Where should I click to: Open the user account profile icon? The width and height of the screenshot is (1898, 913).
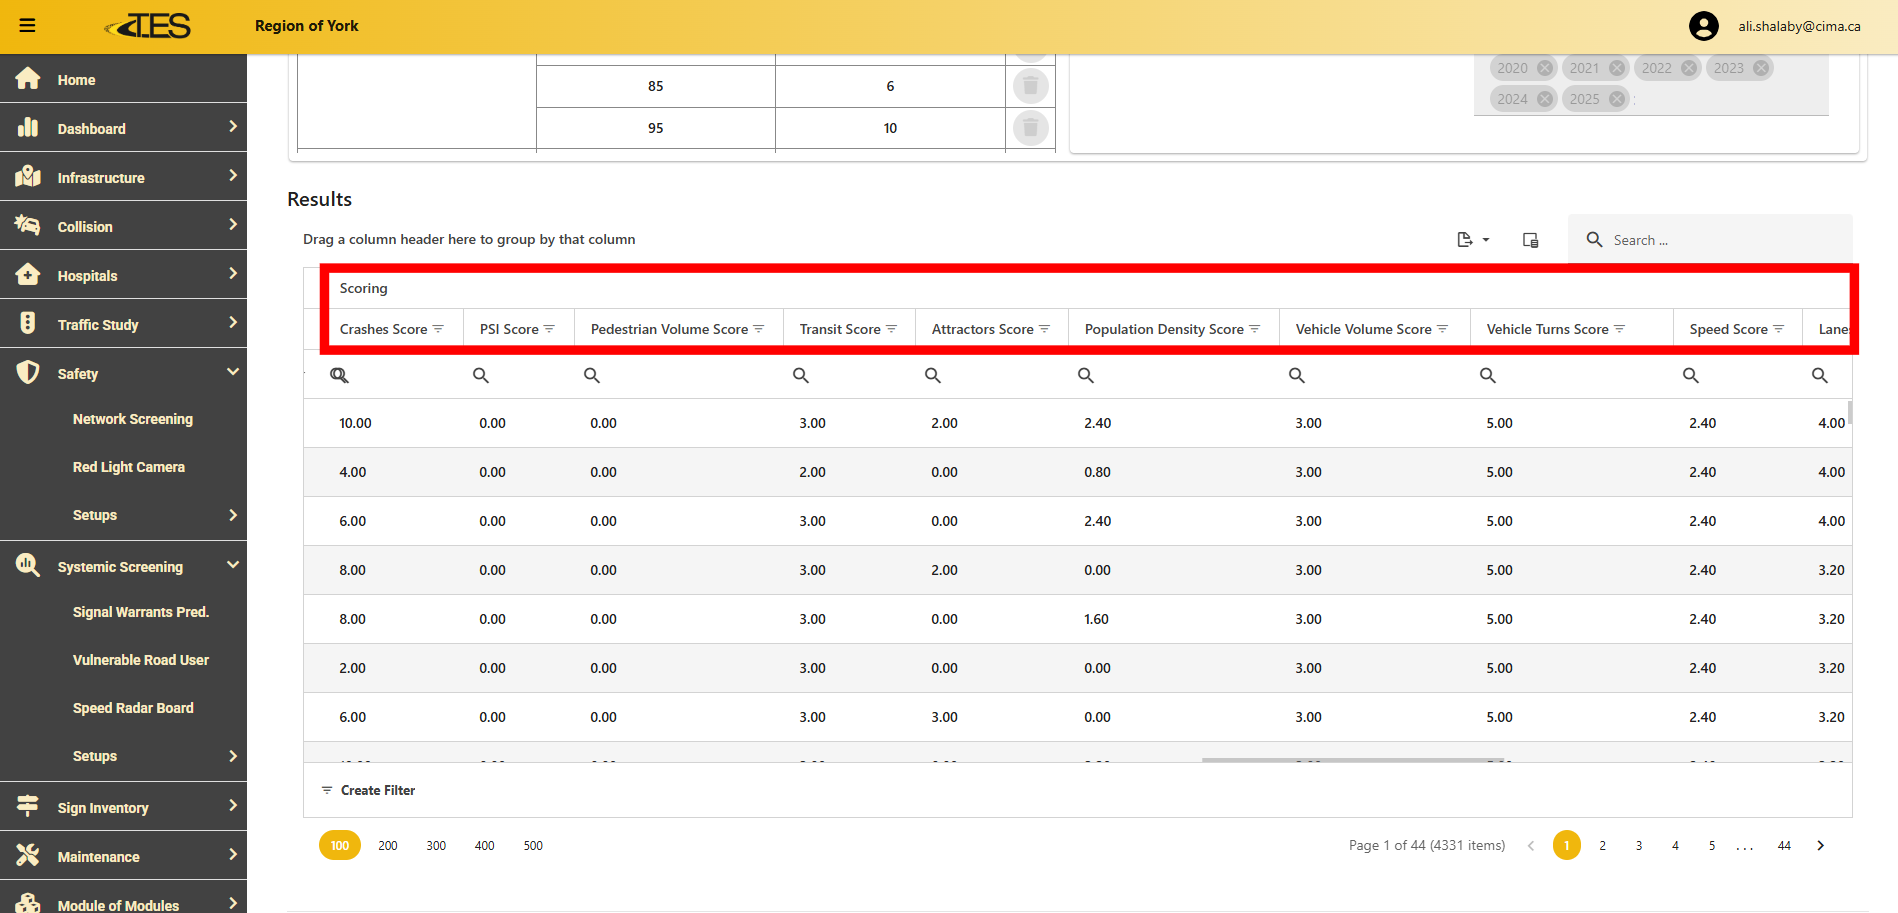[x=1703, y=26]
